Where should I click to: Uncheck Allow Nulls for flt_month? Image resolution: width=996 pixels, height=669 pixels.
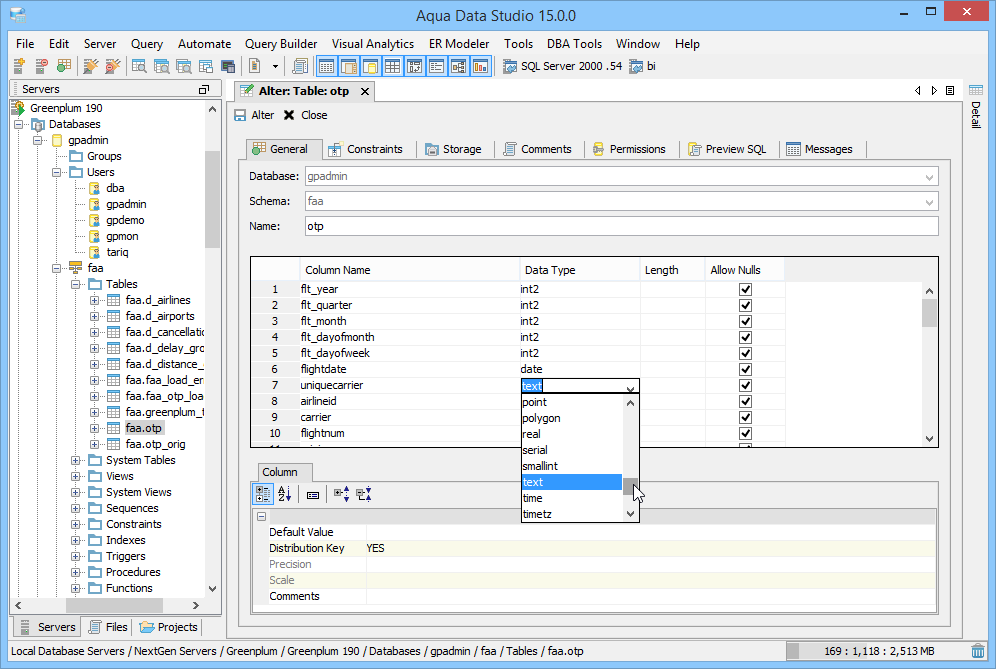pos(746,321)
